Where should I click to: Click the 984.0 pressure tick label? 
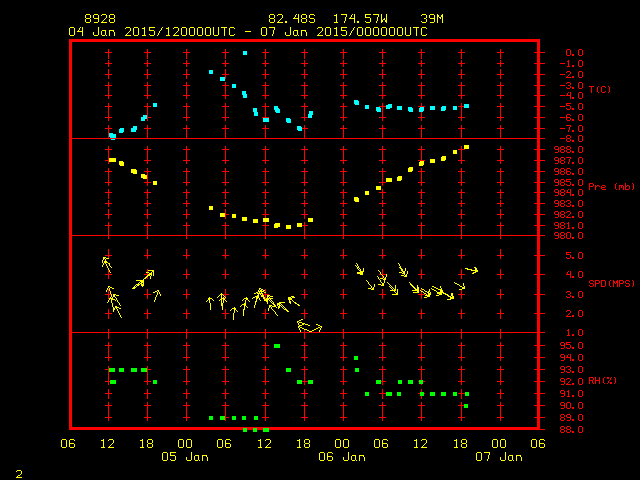[569, 193]
